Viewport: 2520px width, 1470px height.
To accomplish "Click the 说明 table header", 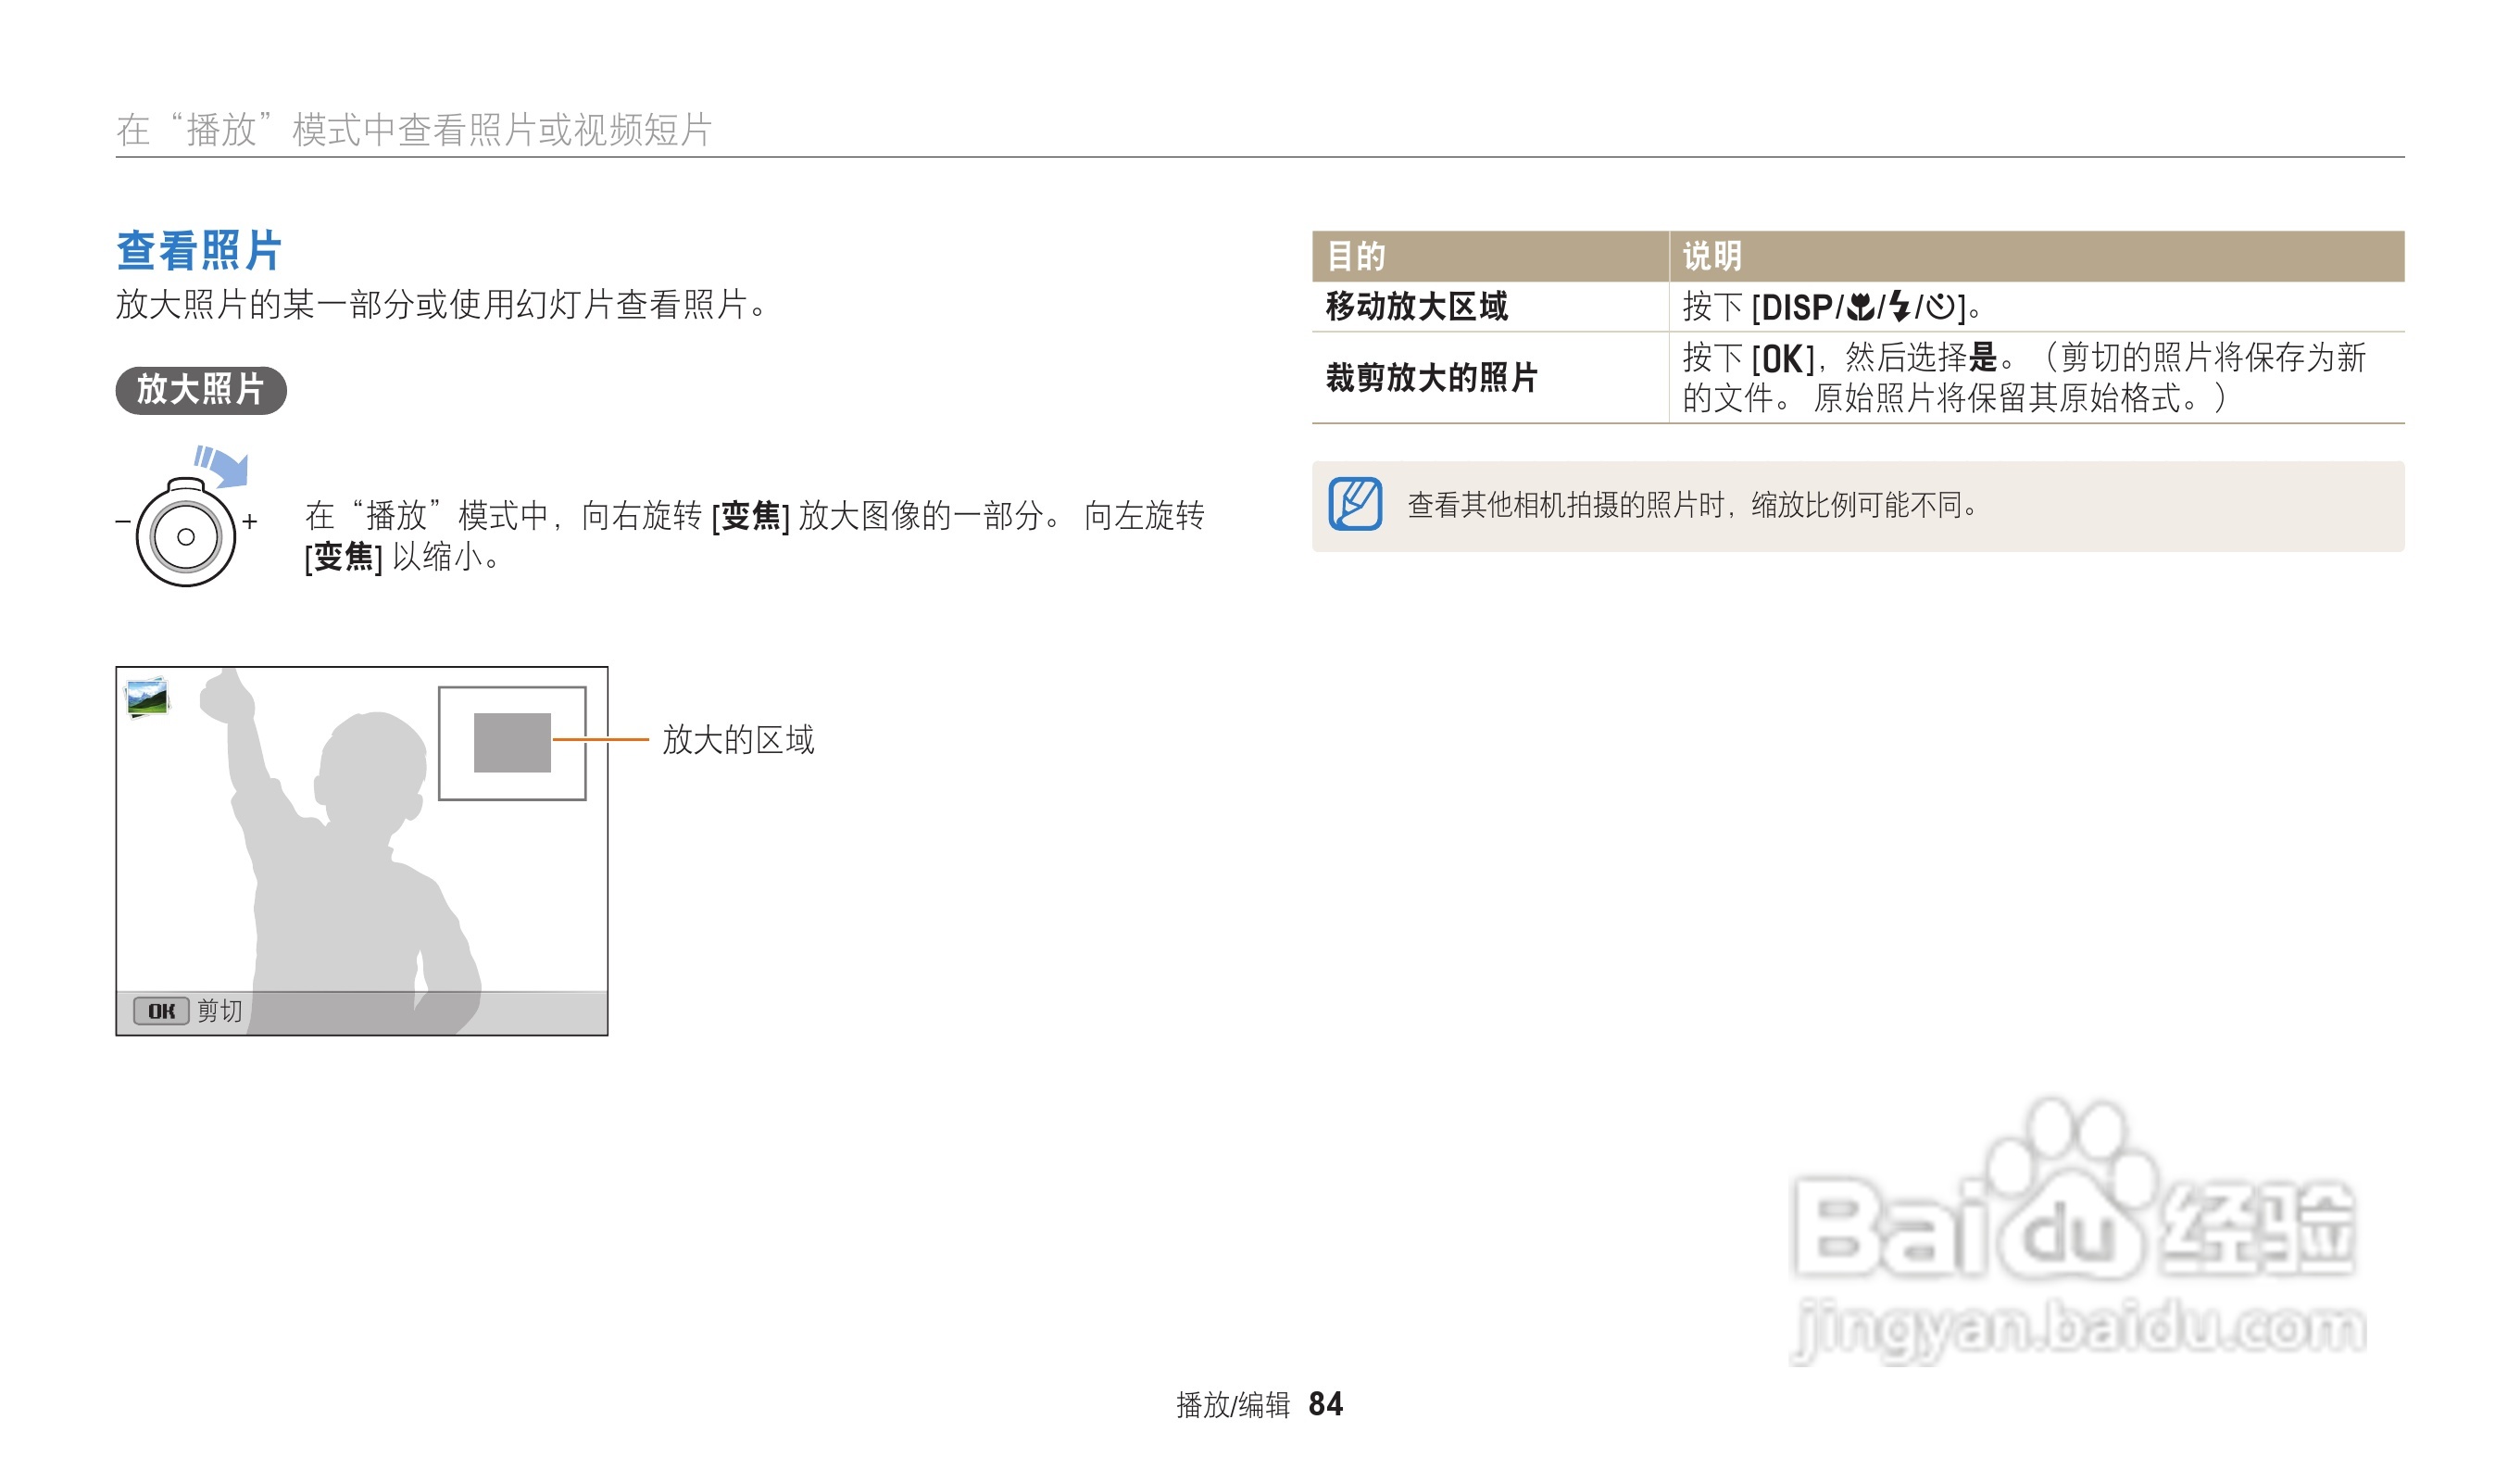I will pos(1712,257).
